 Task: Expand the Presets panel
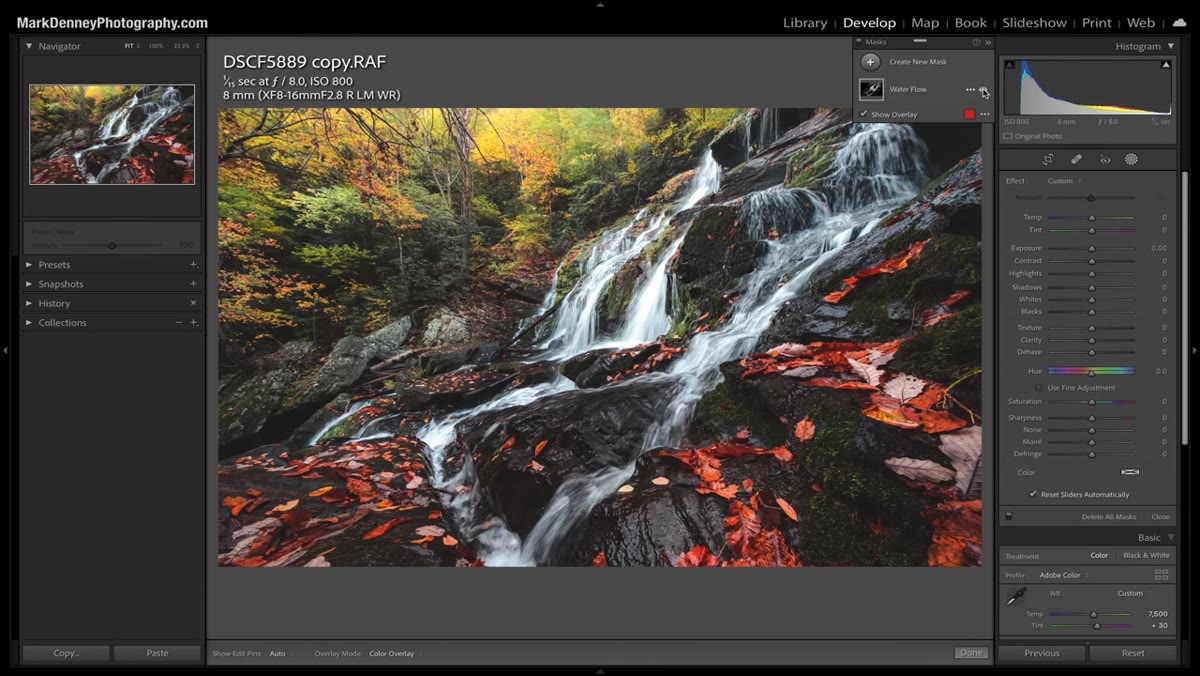coord(29,265)
